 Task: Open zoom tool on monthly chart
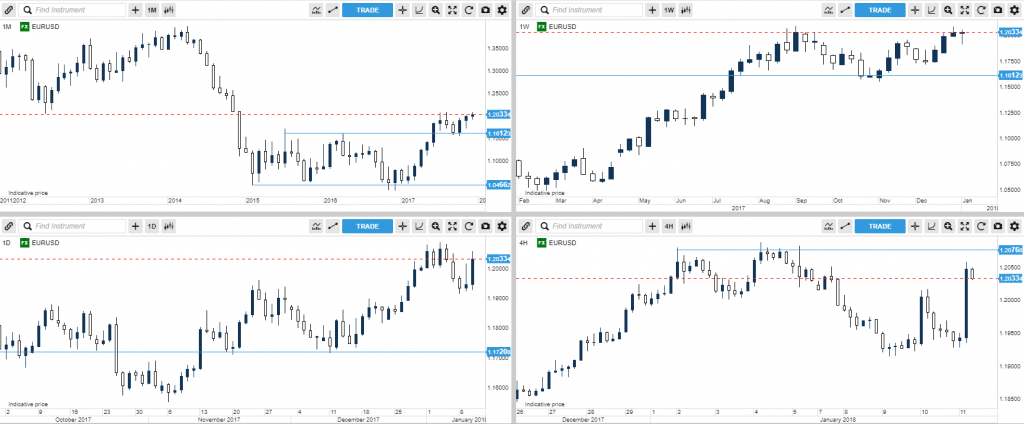(435, 10)
